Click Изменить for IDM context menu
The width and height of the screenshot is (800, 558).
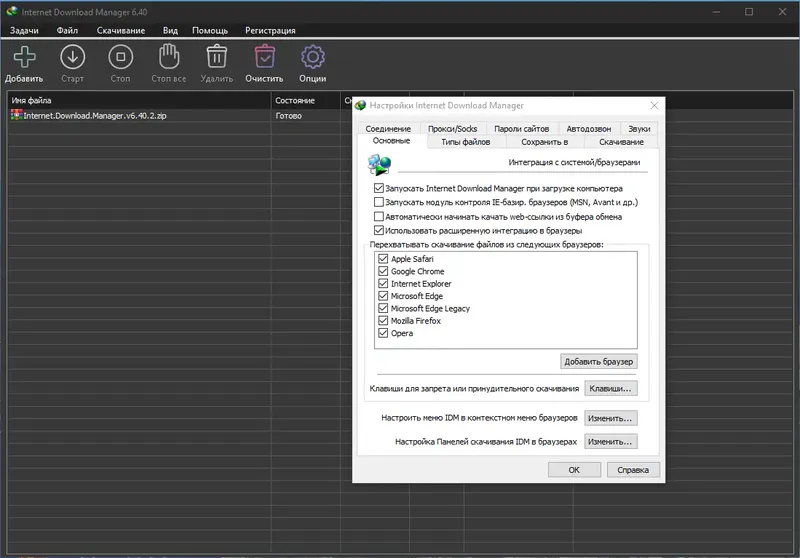[611, 418]
